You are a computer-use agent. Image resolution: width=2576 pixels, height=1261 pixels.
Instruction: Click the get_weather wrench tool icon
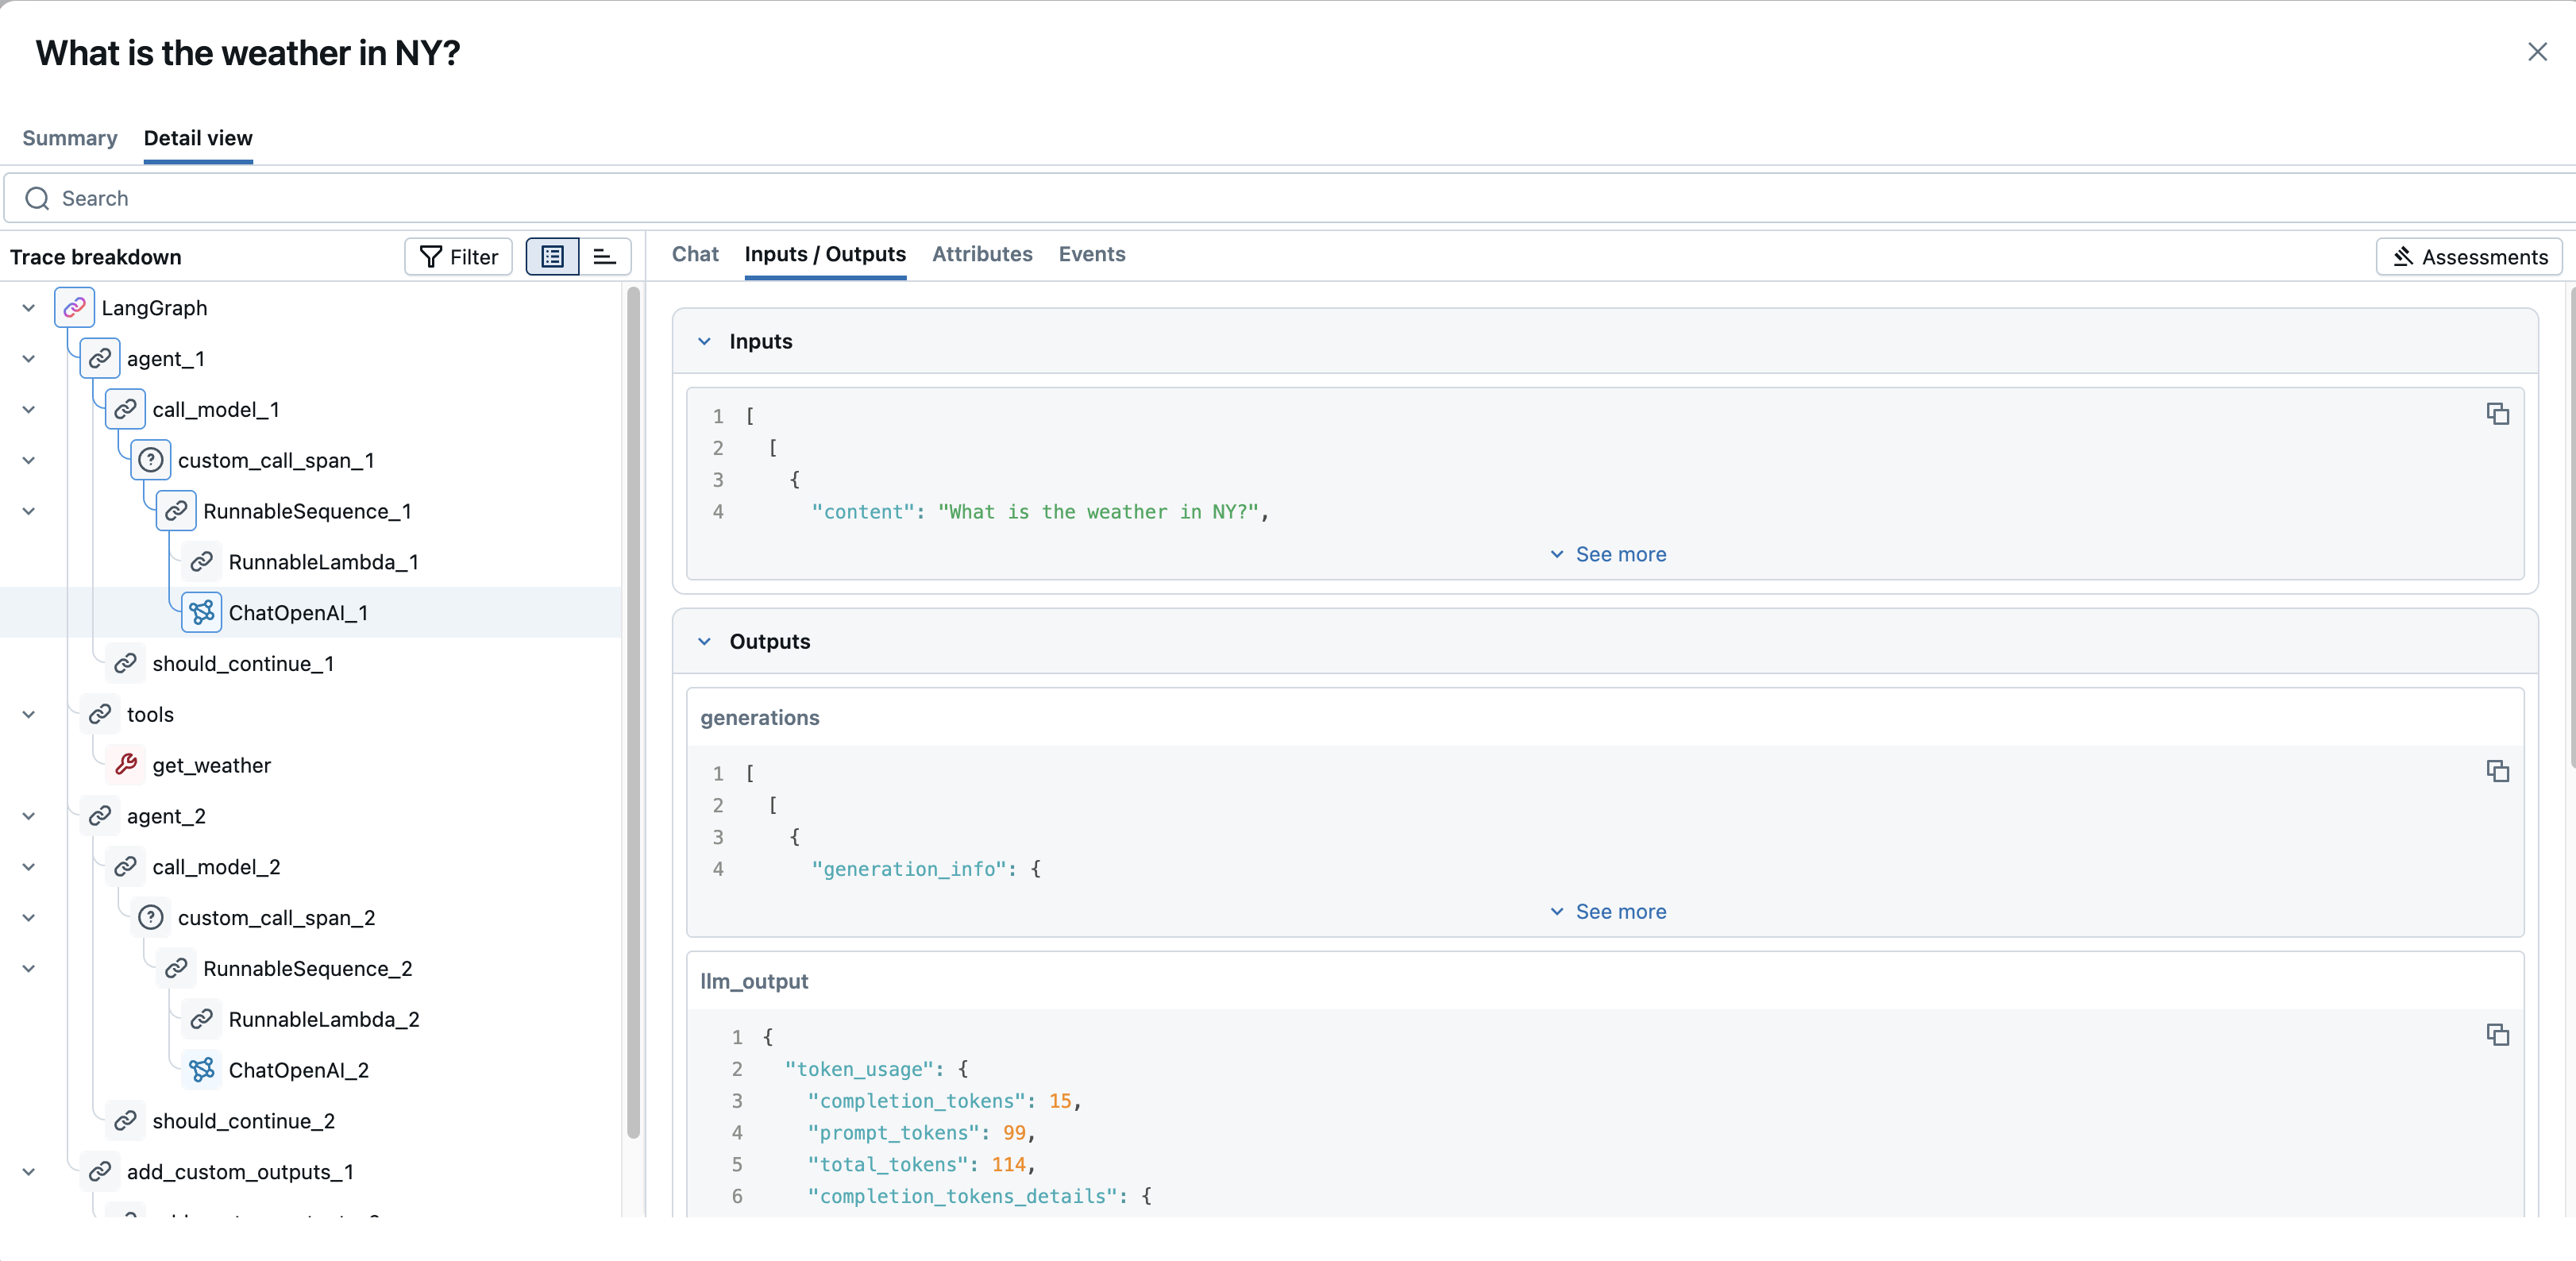125,764
